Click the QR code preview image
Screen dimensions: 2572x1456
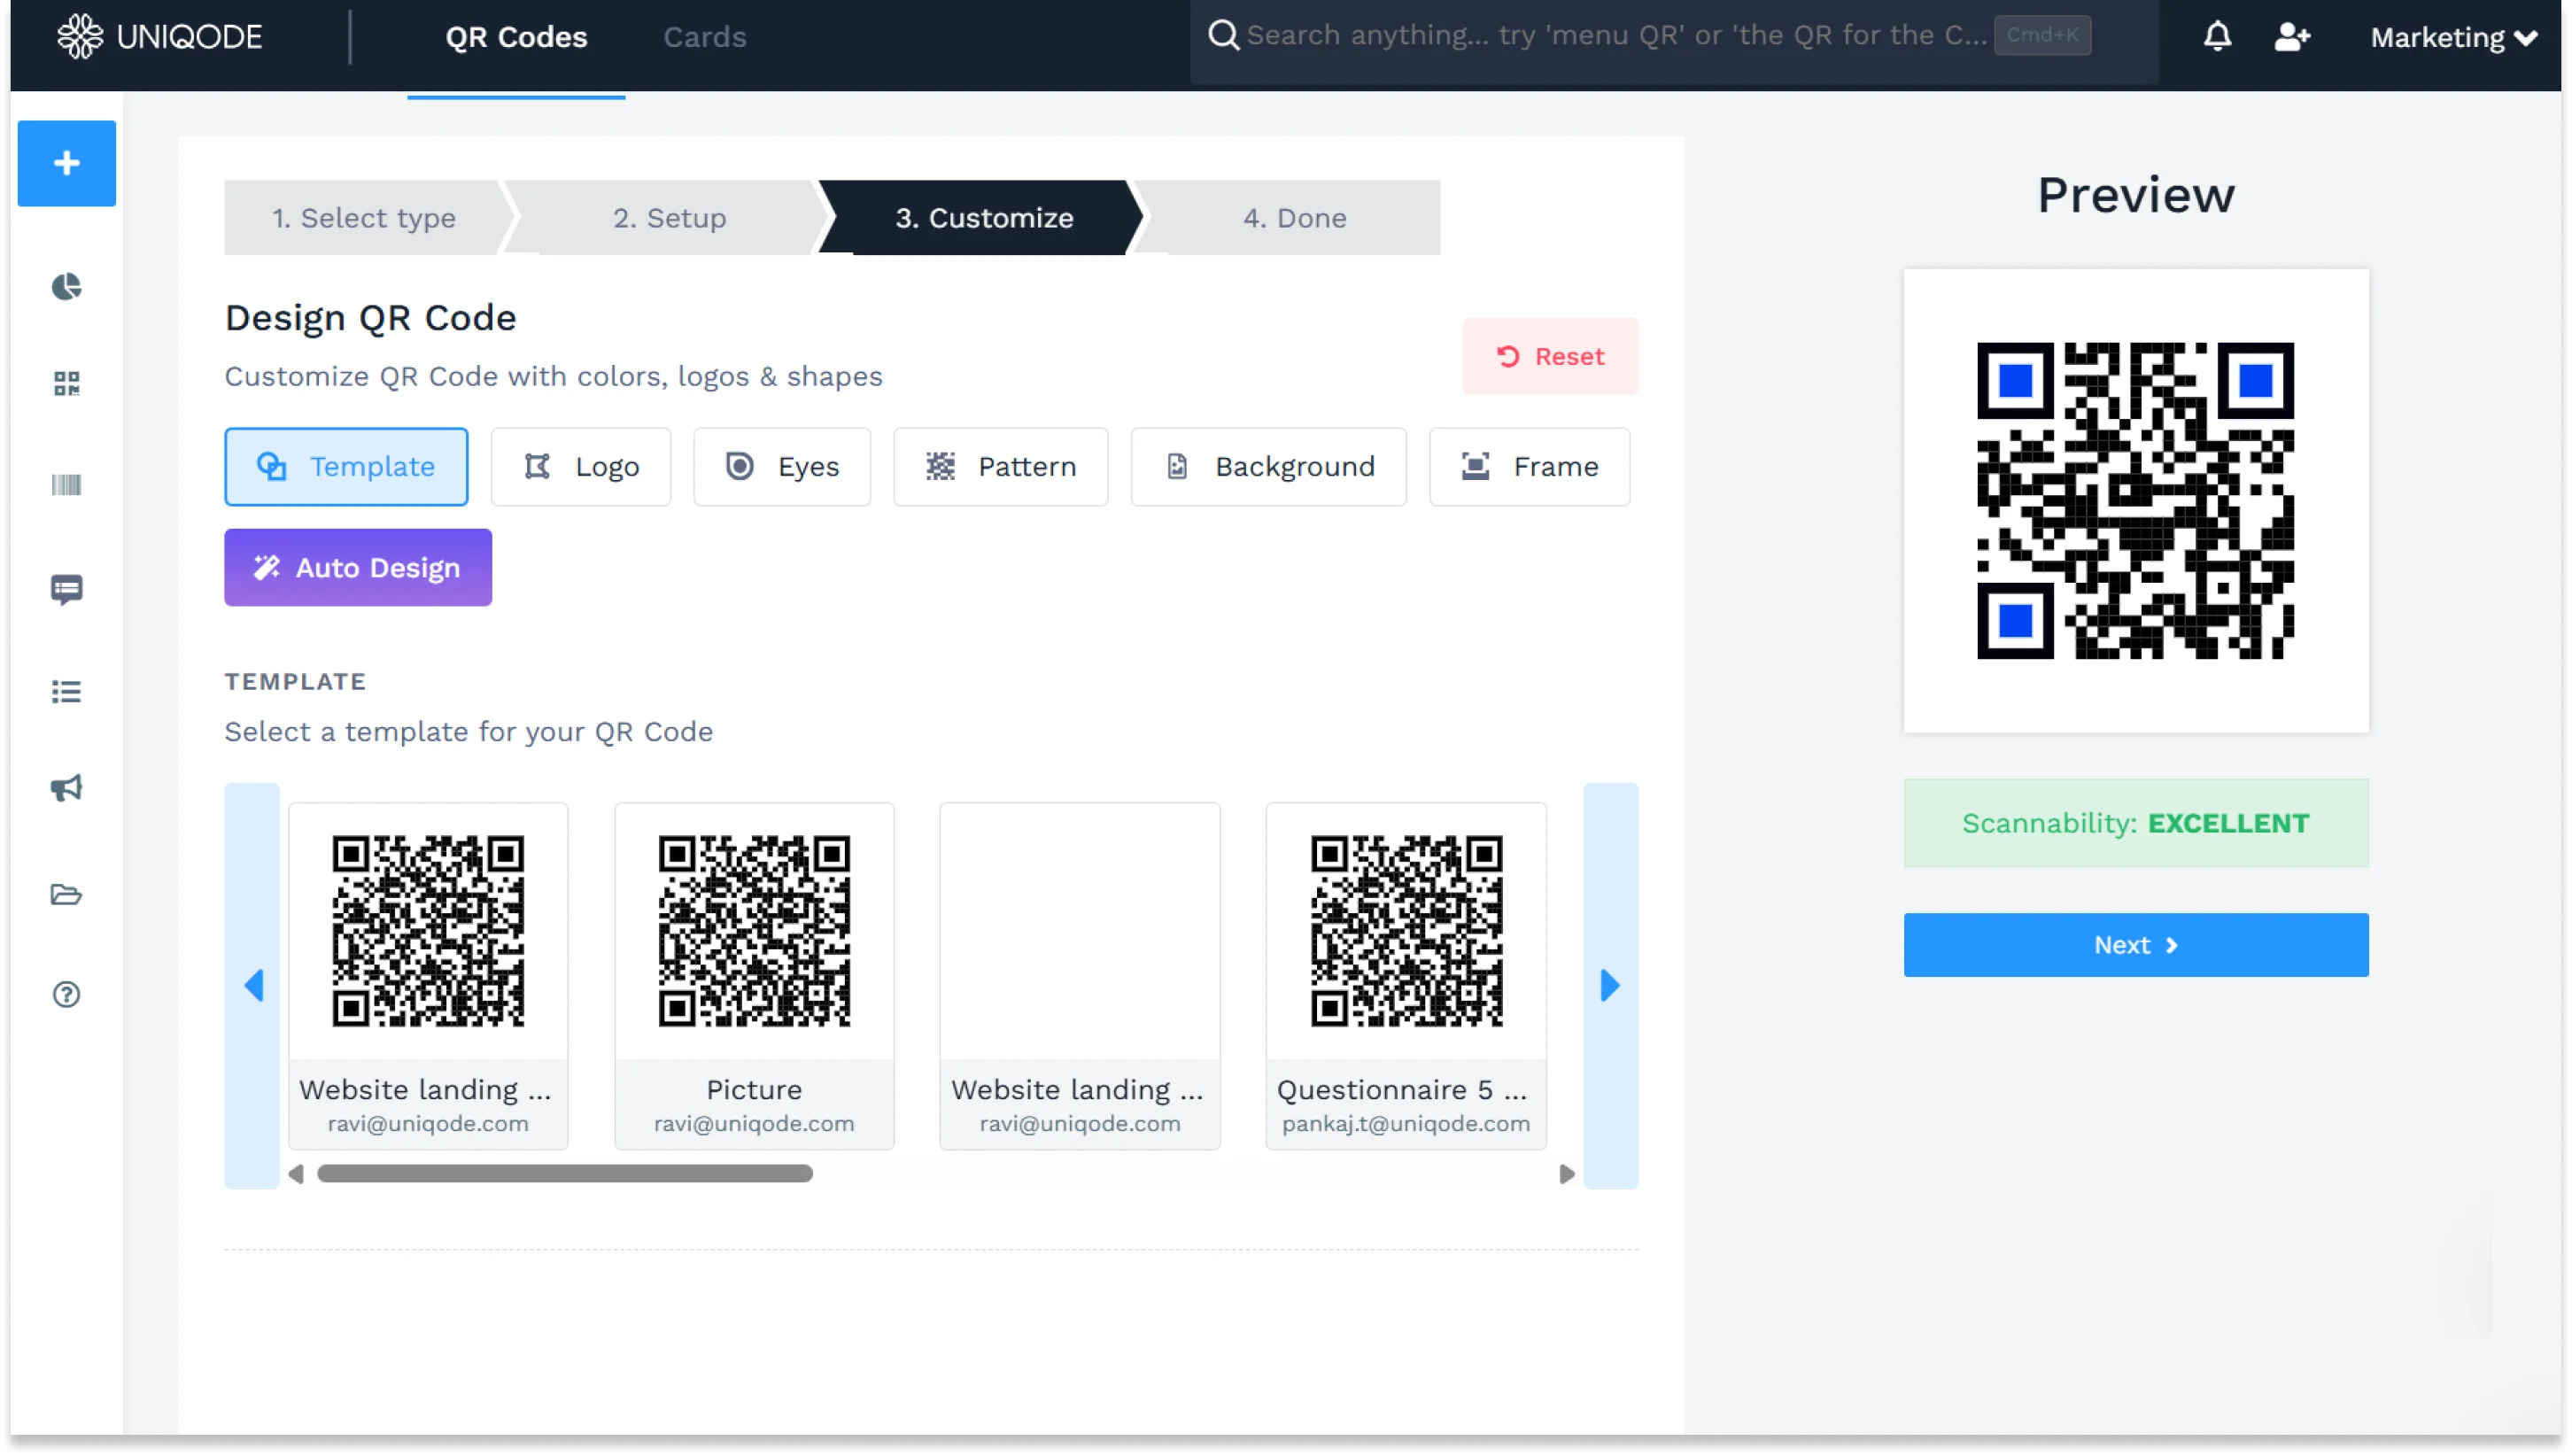(x=2135, y=500)
